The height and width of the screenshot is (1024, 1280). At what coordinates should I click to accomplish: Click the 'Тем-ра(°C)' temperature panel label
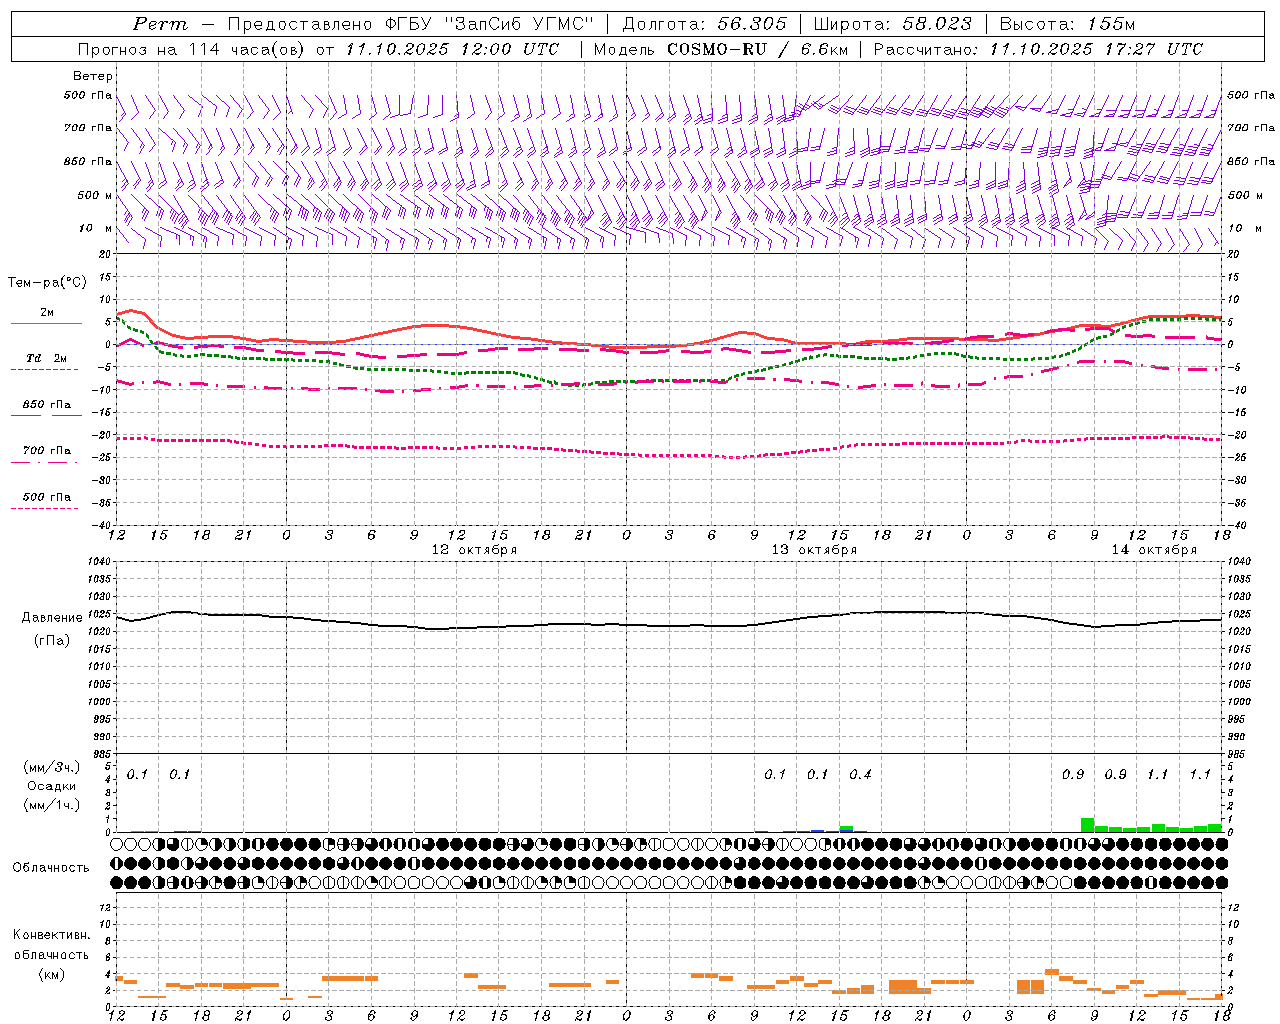click(x=47, y=283)
